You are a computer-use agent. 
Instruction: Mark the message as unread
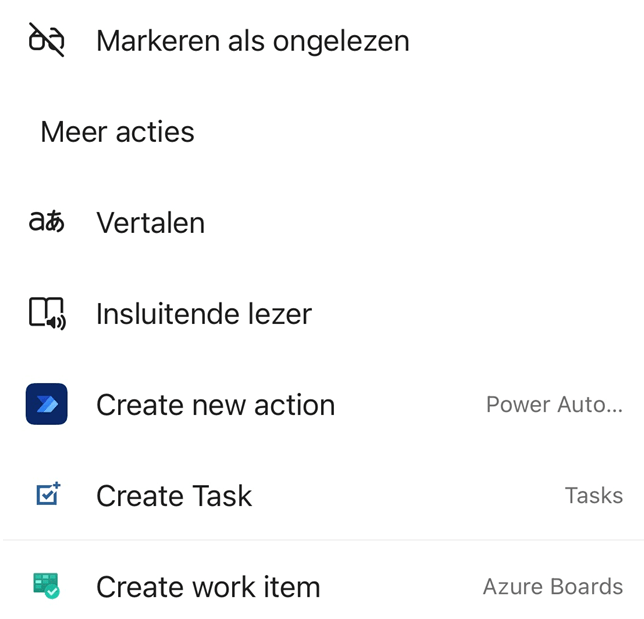pyautogui.click(x=252, y=41)
